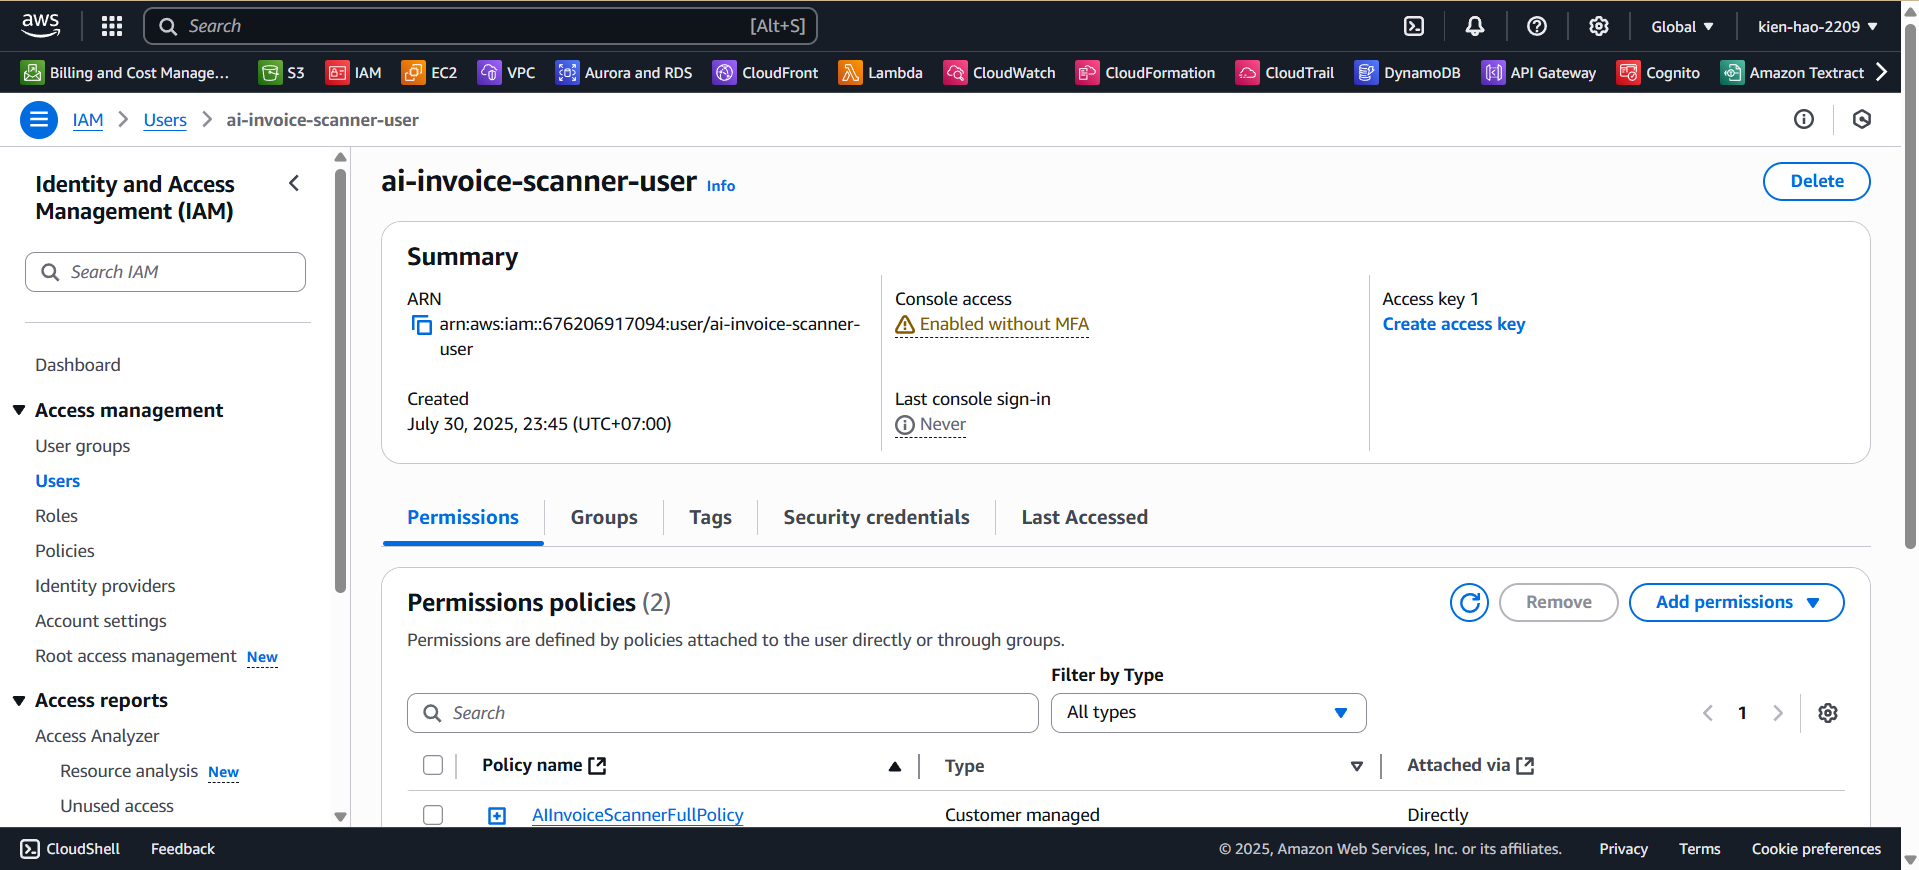This screenshot has height=870, width=1919.
Task: Collapse the Access reports section
Action: pyautogui.click(x=19, y=701)
